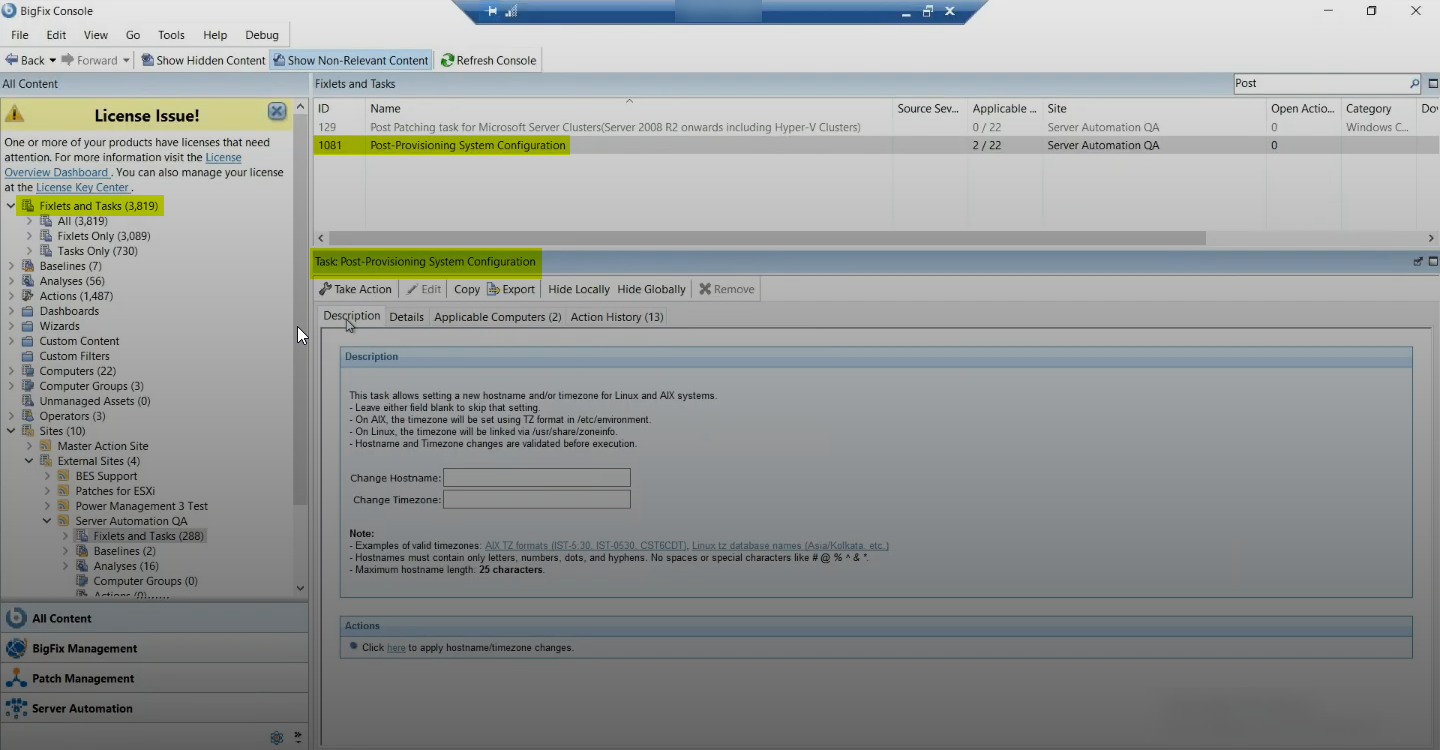Open the Debug menu
The image size is (1440, 750).
pyautogui.click(x=262, y=35)
